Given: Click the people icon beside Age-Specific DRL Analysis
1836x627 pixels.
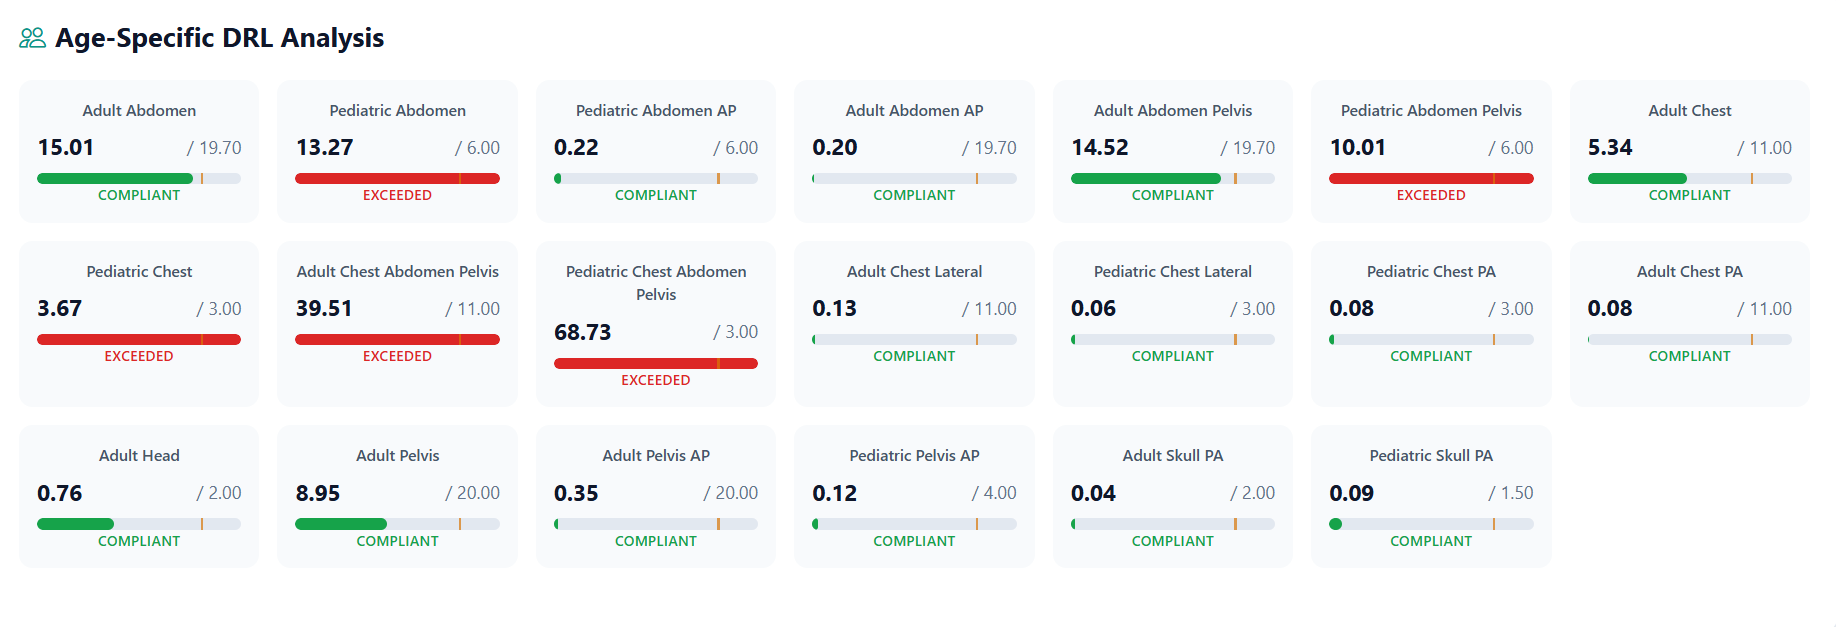Looking at the screenshot, I should pyautogui.click(x=32, y=38).
